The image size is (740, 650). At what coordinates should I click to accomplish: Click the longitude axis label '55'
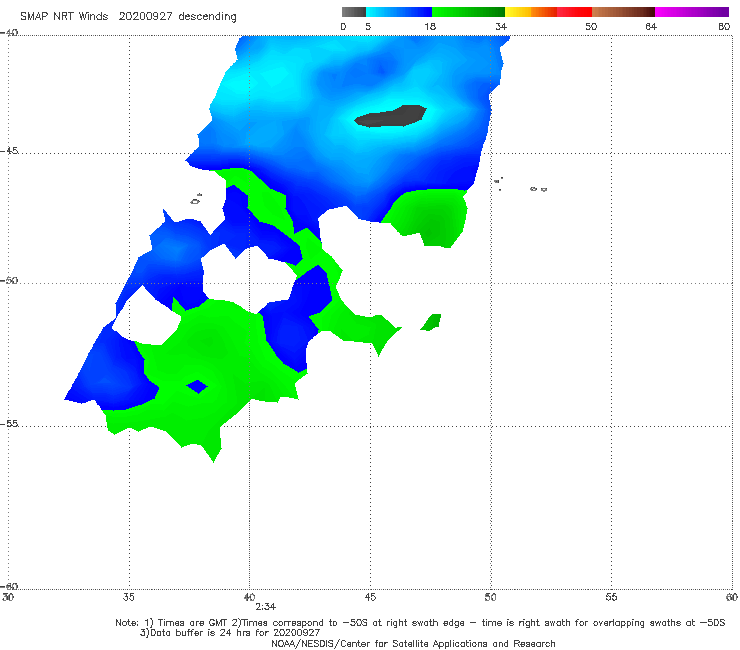tap(611, 597)
